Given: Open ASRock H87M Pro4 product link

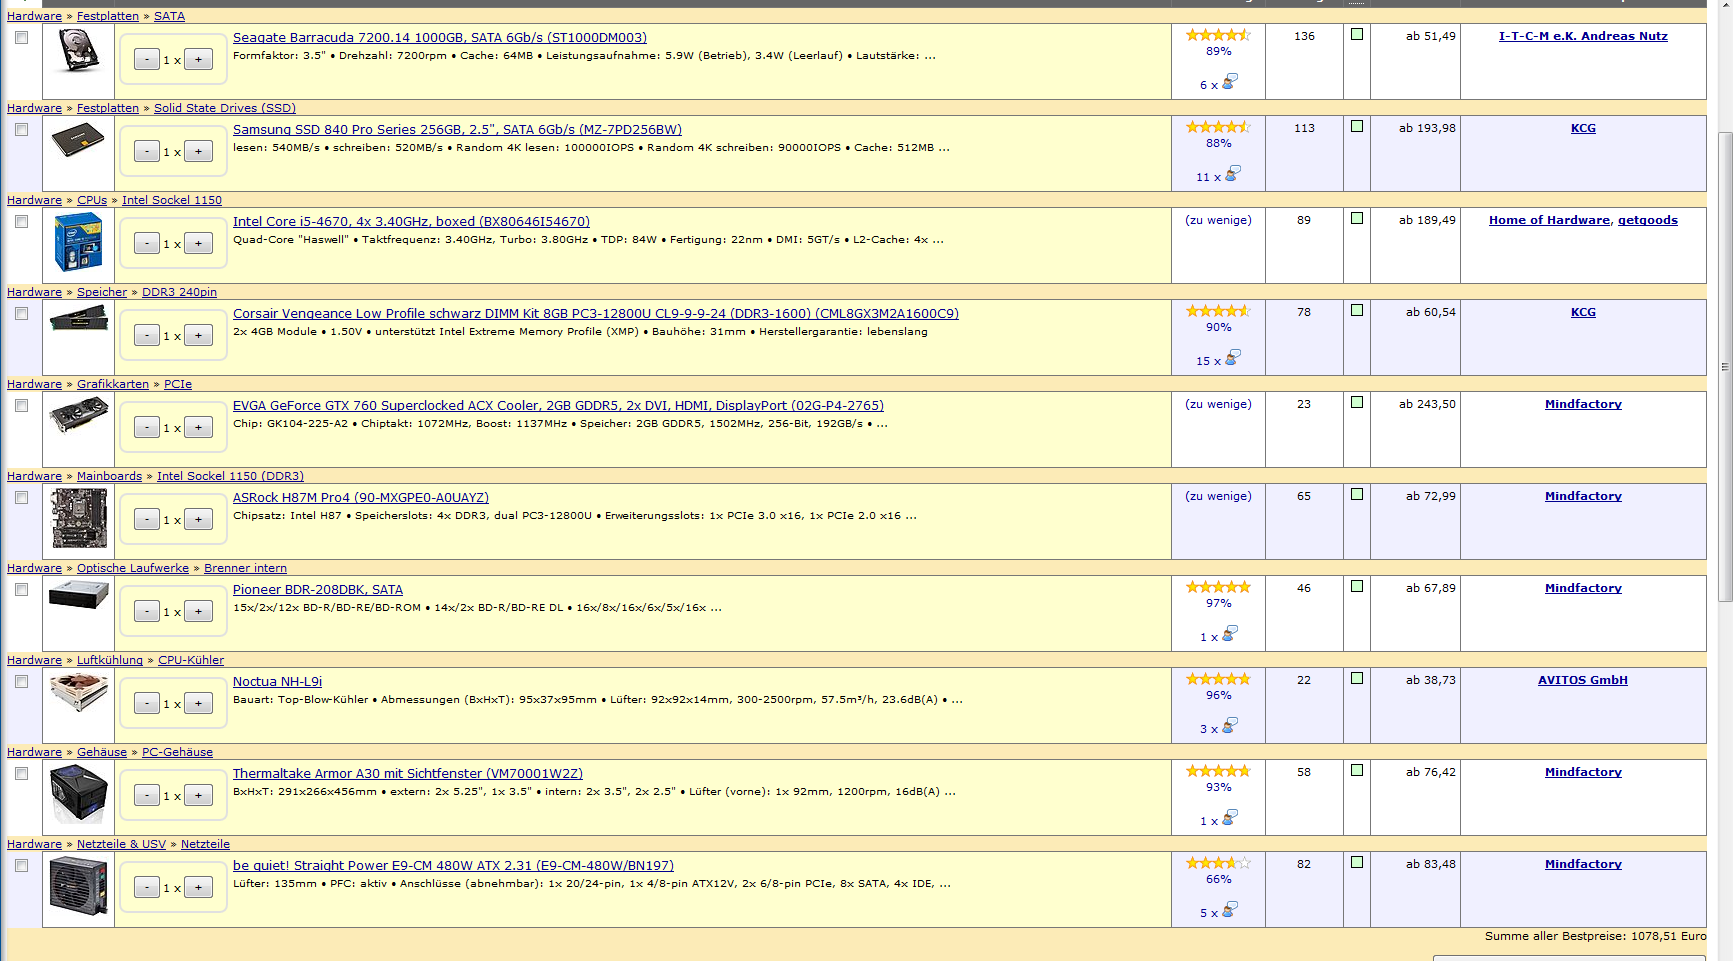Looking at the screenshot, I should 361,498.
